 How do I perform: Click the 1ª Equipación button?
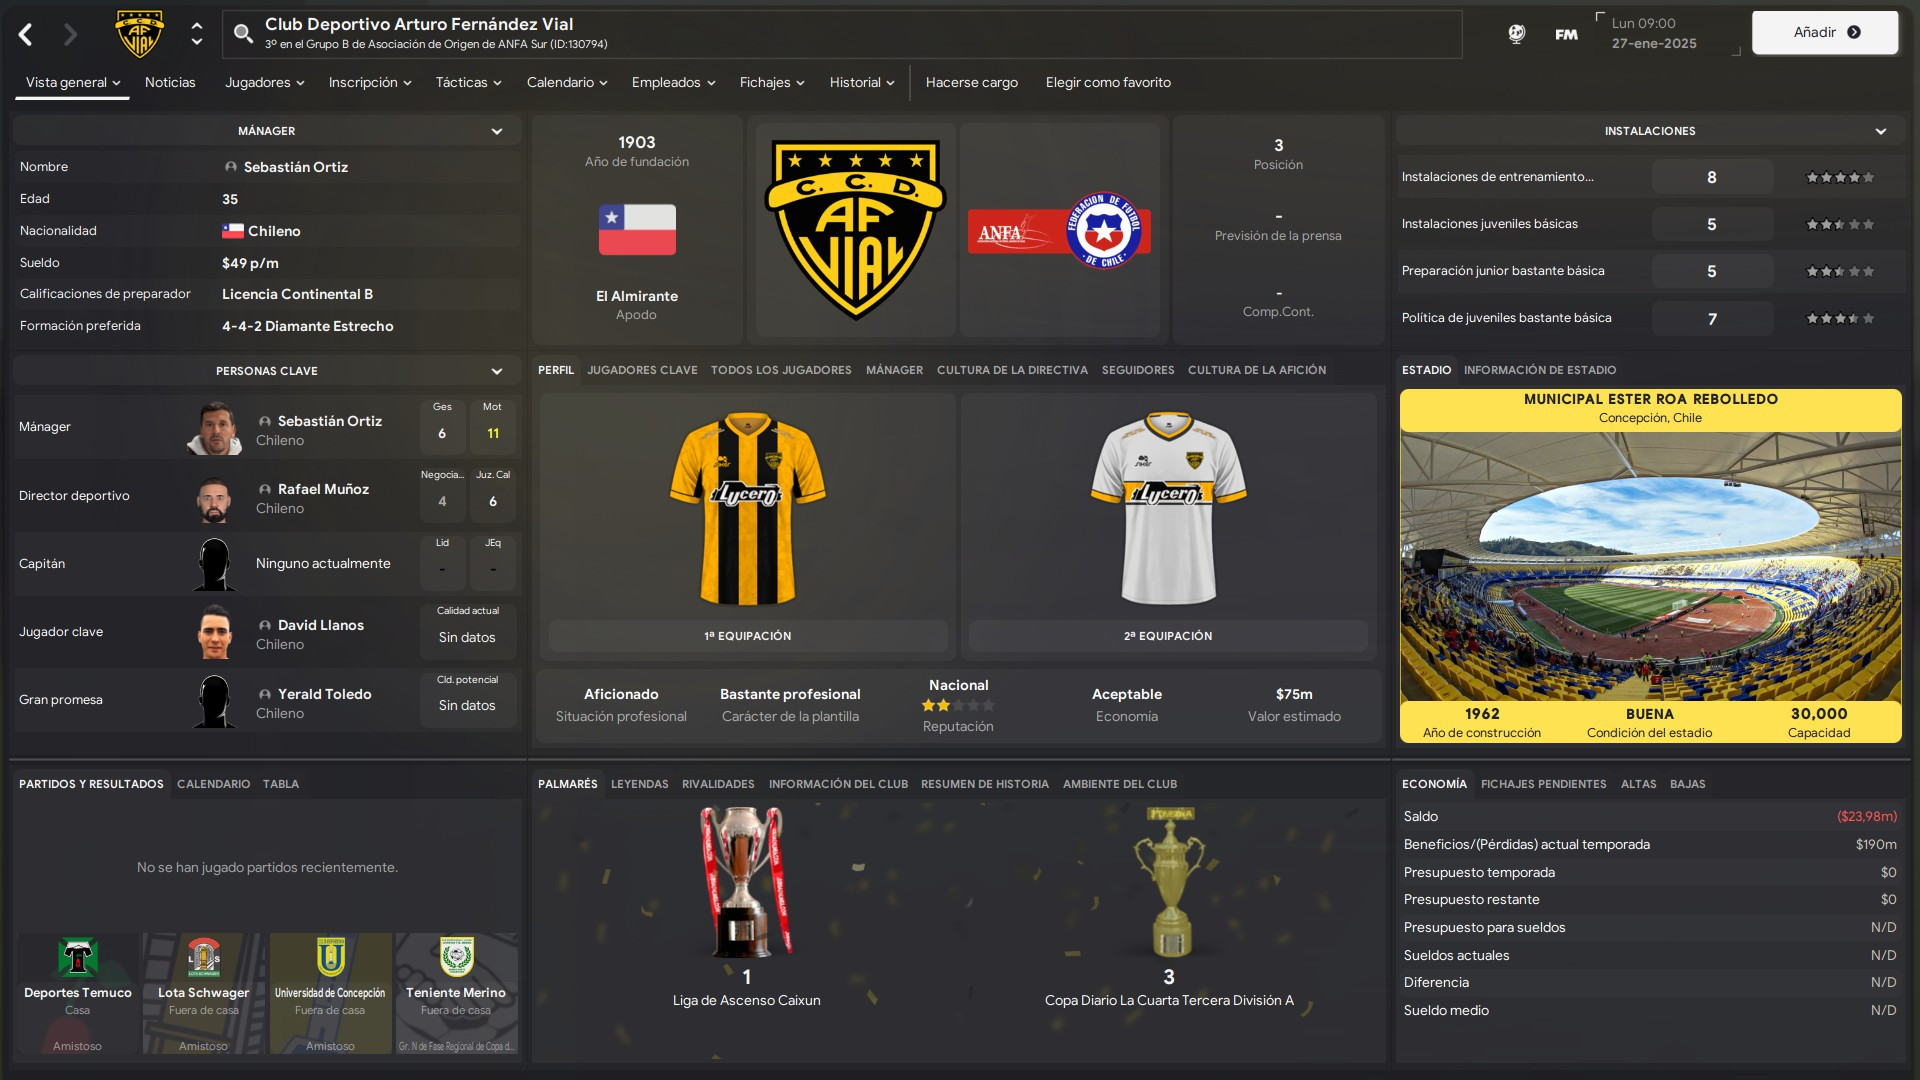tap(748, 636)
